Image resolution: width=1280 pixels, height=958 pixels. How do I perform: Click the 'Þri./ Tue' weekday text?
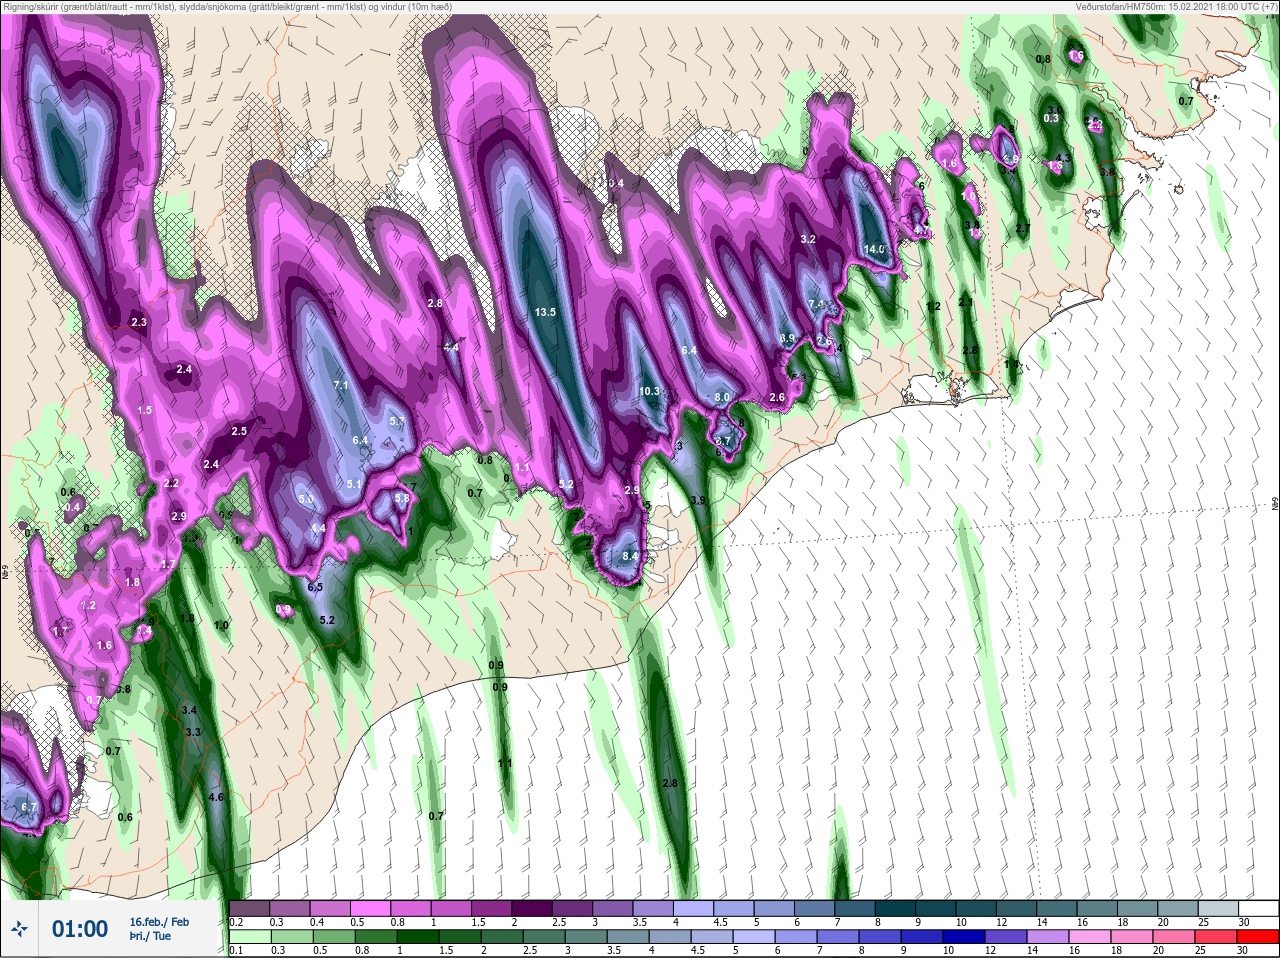pyautogui.click(x=150, y=936)
